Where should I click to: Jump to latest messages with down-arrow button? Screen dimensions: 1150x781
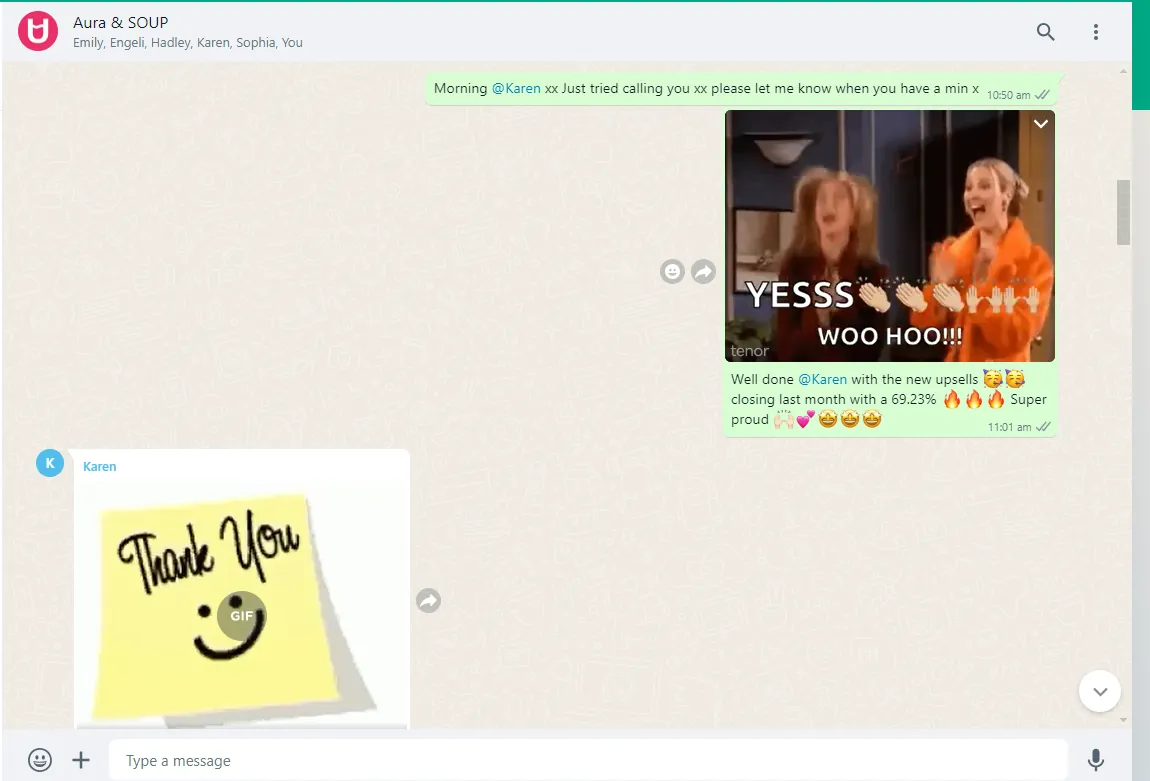(1099, 691)
